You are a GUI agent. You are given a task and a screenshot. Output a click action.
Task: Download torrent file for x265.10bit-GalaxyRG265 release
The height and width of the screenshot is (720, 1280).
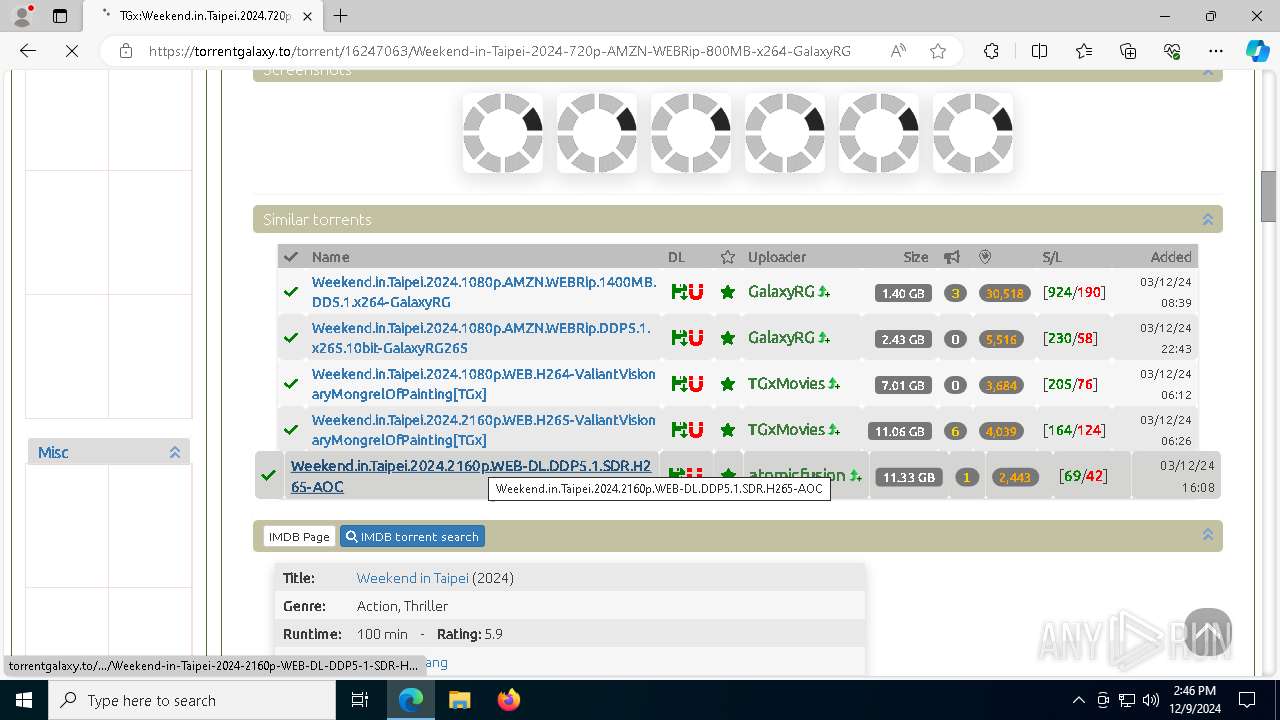(x=678, y=338)
